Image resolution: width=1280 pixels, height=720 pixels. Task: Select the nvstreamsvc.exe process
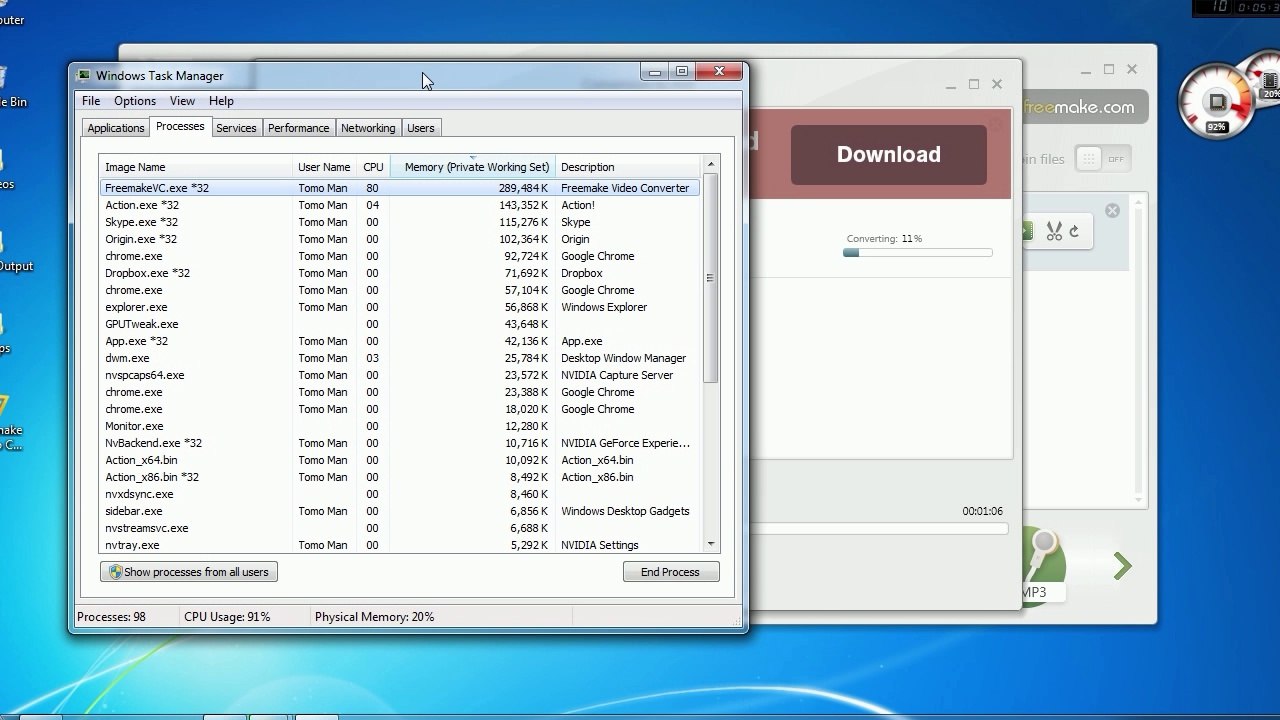[400, 528]
